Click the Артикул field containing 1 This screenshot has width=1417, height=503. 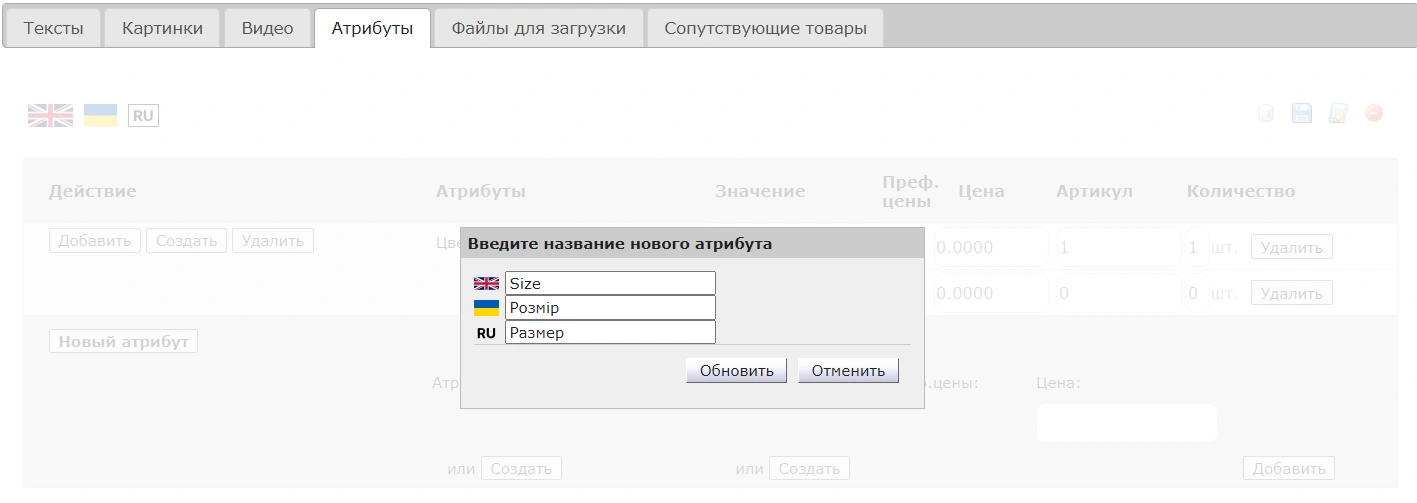1118,247
